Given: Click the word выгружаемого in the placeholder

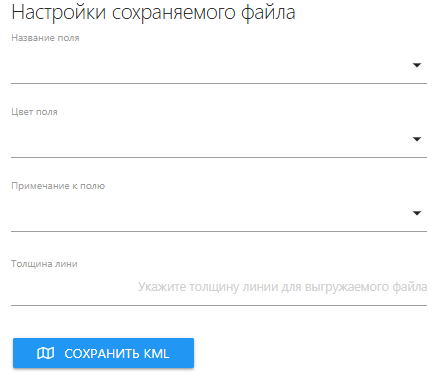Looking at the screenshot, I should pos(347,287).
